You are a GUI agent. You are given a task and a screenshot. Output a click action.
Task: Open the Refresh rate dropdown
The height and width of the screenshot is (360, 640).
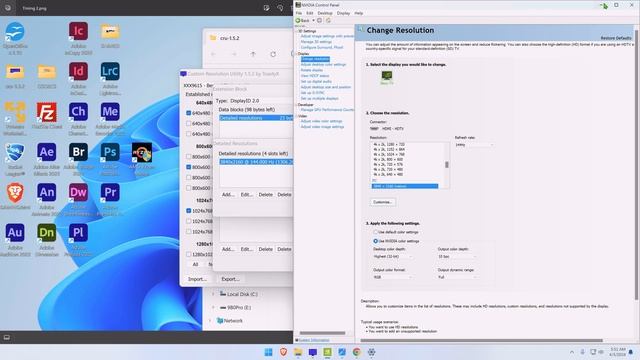[474, 145]
